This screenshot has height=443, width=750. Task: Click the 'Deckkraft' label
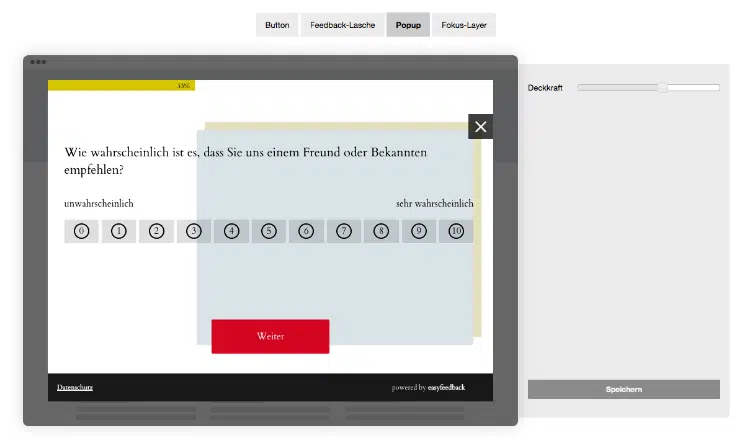[545, 88]
